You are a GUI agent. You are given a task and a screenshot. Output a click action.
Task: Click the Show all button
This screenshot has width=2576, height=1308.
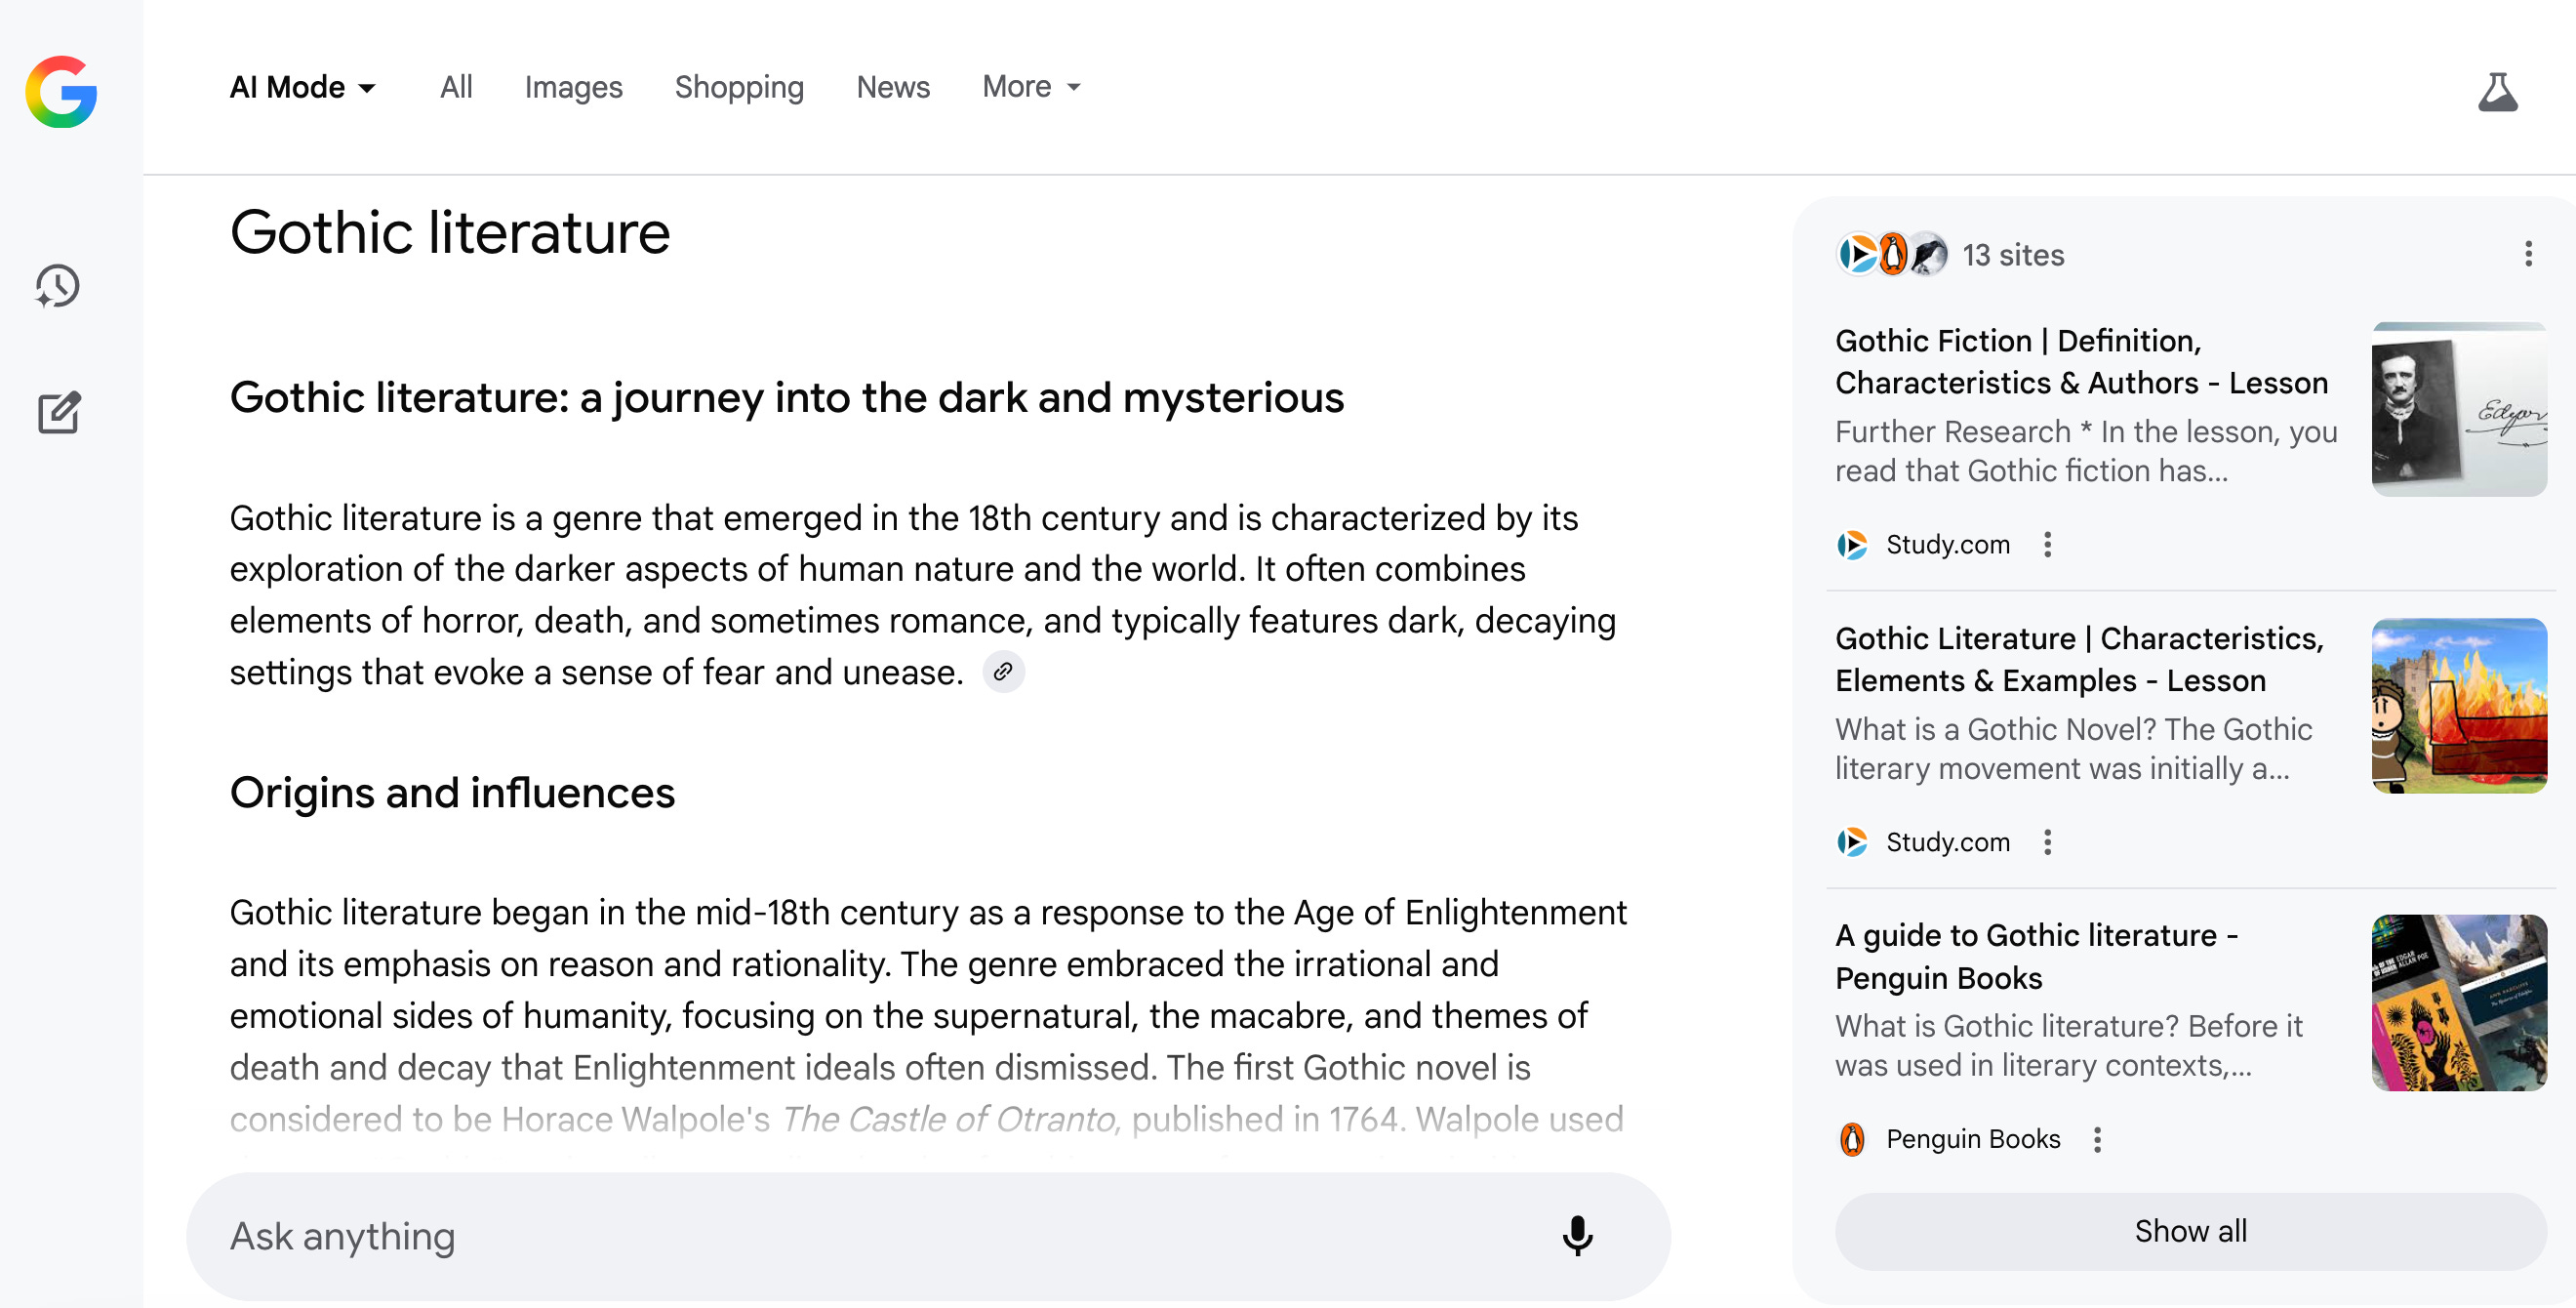2190,1231
